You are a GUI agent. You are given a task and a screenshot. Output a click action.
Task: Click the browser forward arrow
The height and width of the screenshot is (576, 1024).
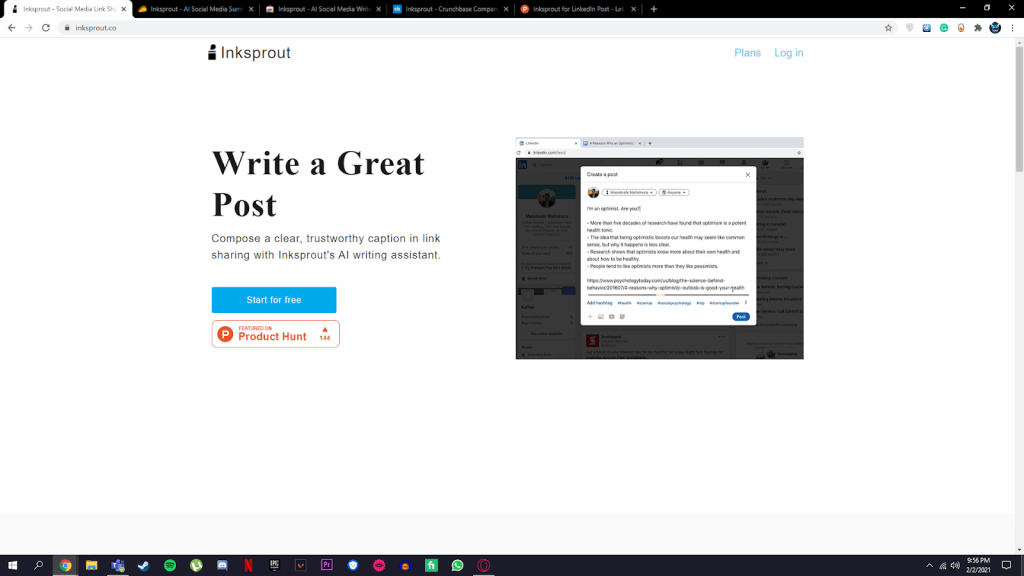[x=29, y=28]
